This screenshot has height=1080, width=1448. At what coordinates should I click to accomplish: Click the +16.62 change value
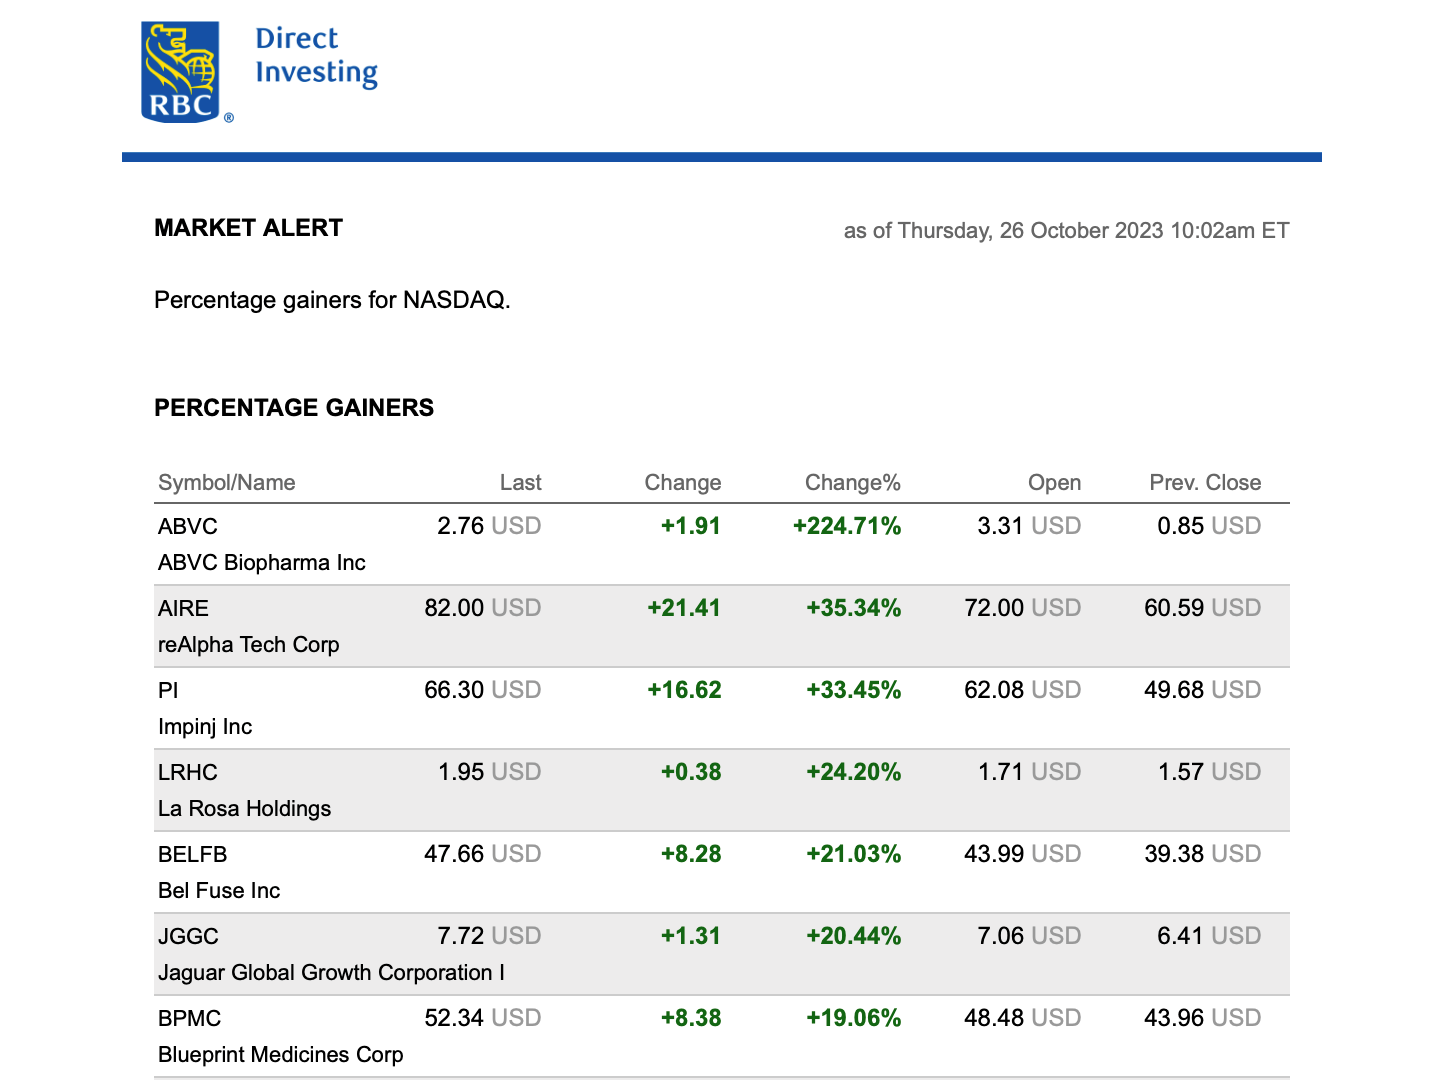pos(684,690)
